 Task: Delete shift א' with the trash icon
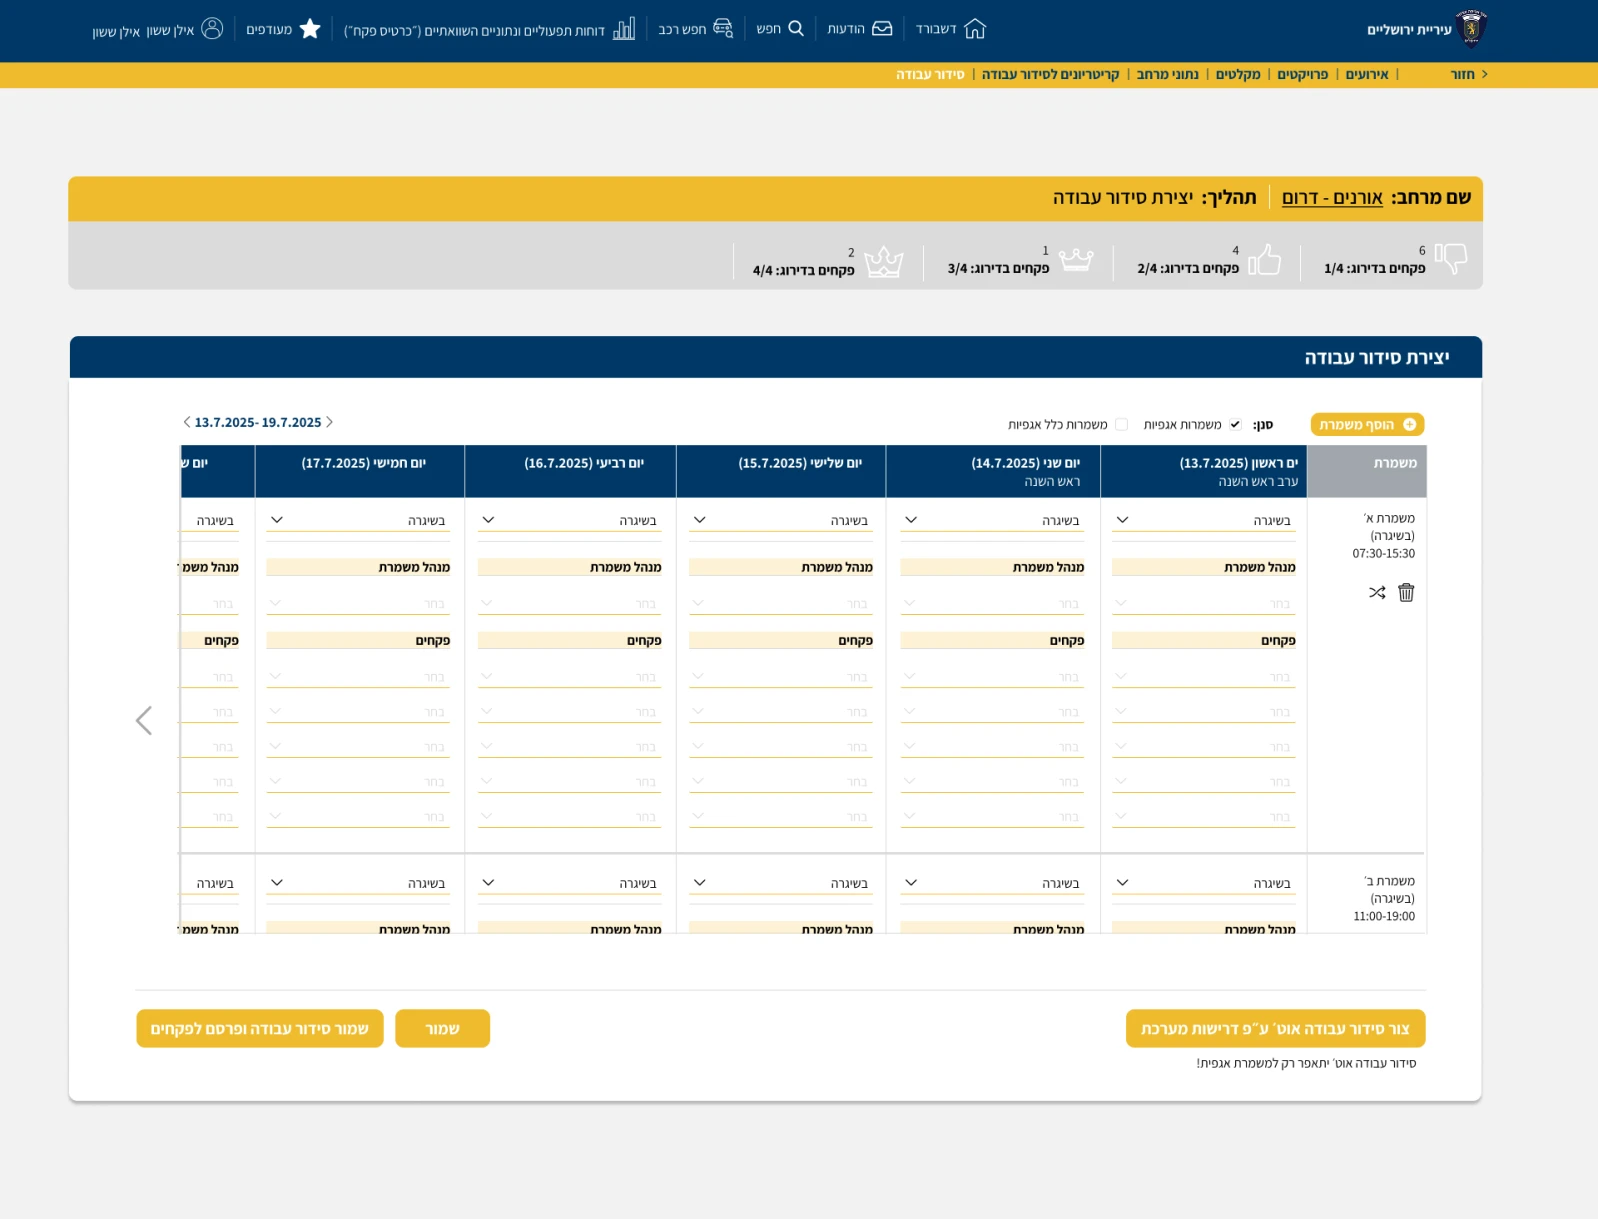pyautogui.click(x=1406, y=592)
